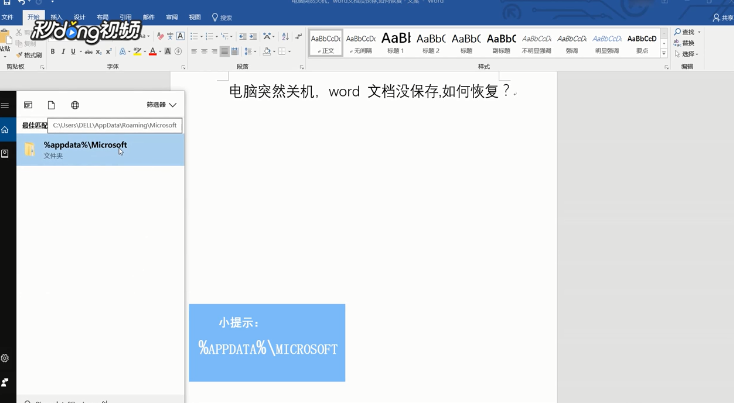Toggle bold formatting in the Font group
Viewport: 734px width, 403px height.
[52, 51]
